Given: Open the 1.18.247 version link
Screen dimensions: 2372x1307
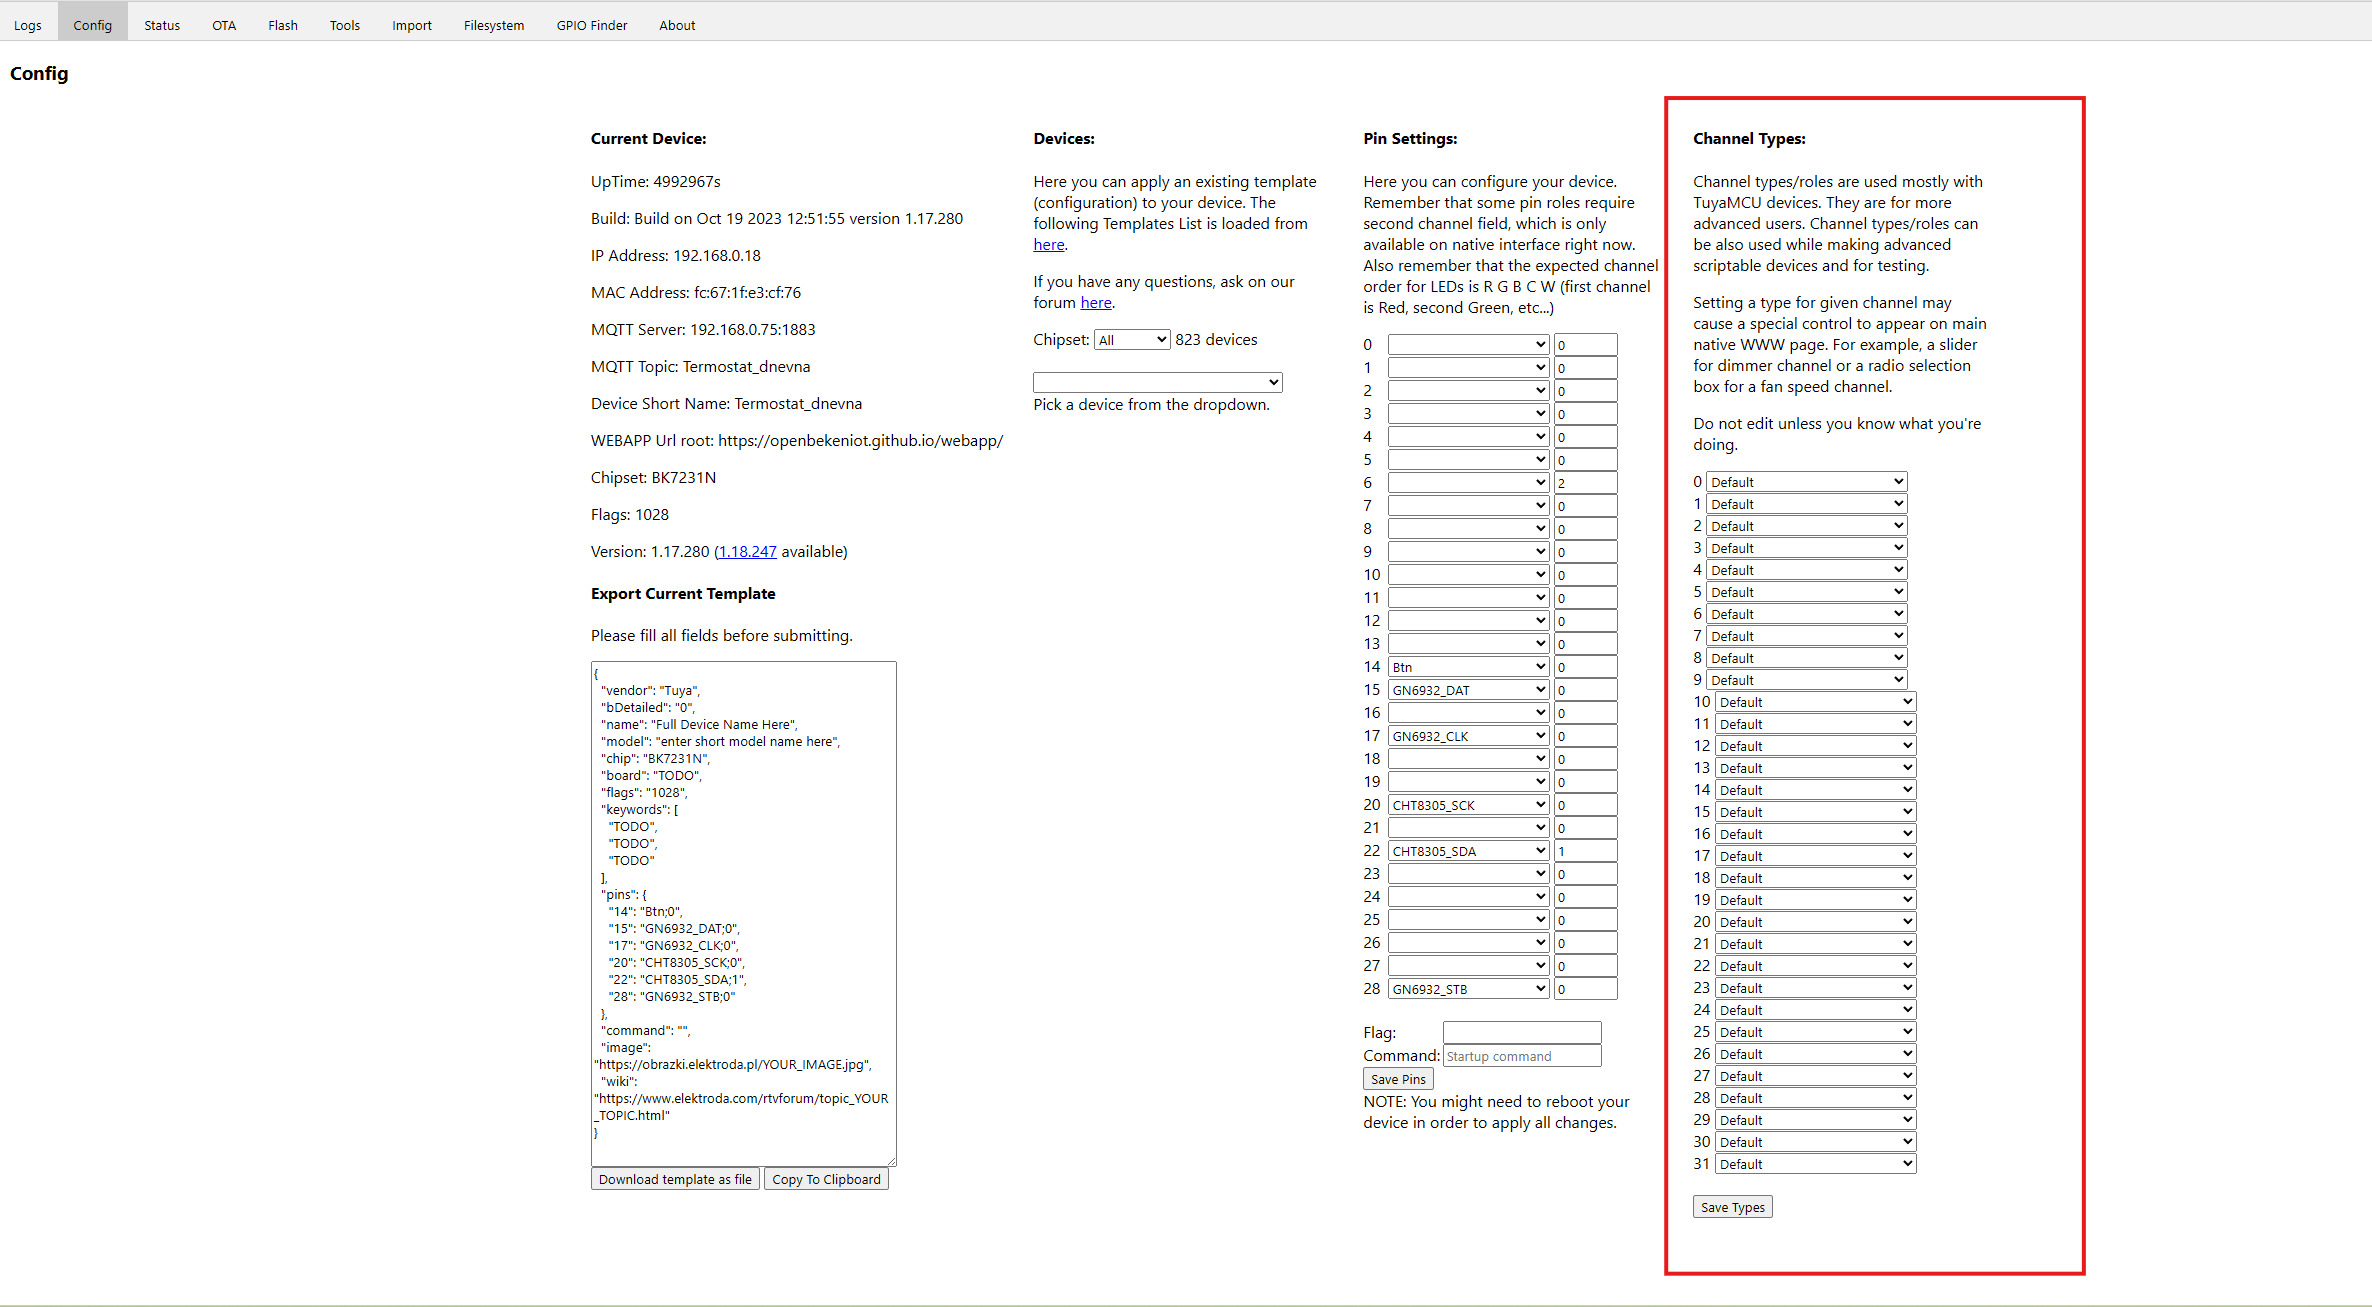Looking at the screenshot, I should coord(747,552).
